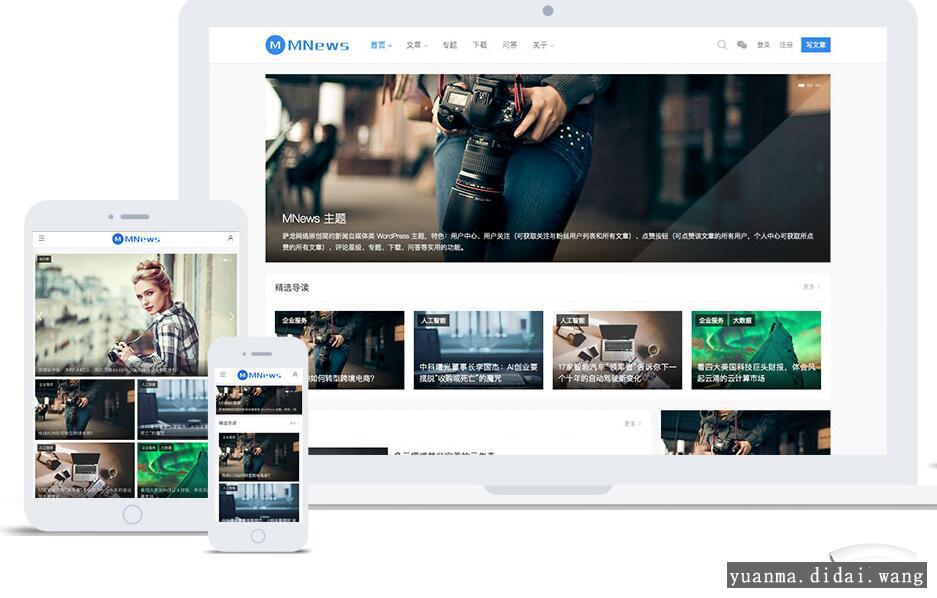
Task: Open the tablet laptop-on-desk article thumbnail
Action: [84, 471]
